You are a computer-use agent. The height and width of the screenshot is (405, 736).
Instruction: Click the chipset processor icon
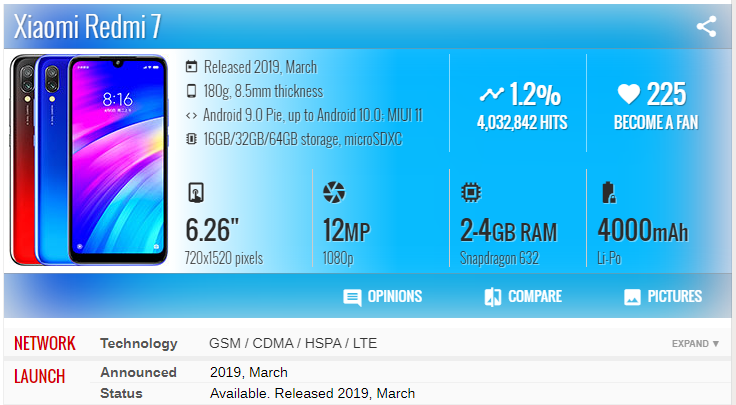click(x=469, y=192)
